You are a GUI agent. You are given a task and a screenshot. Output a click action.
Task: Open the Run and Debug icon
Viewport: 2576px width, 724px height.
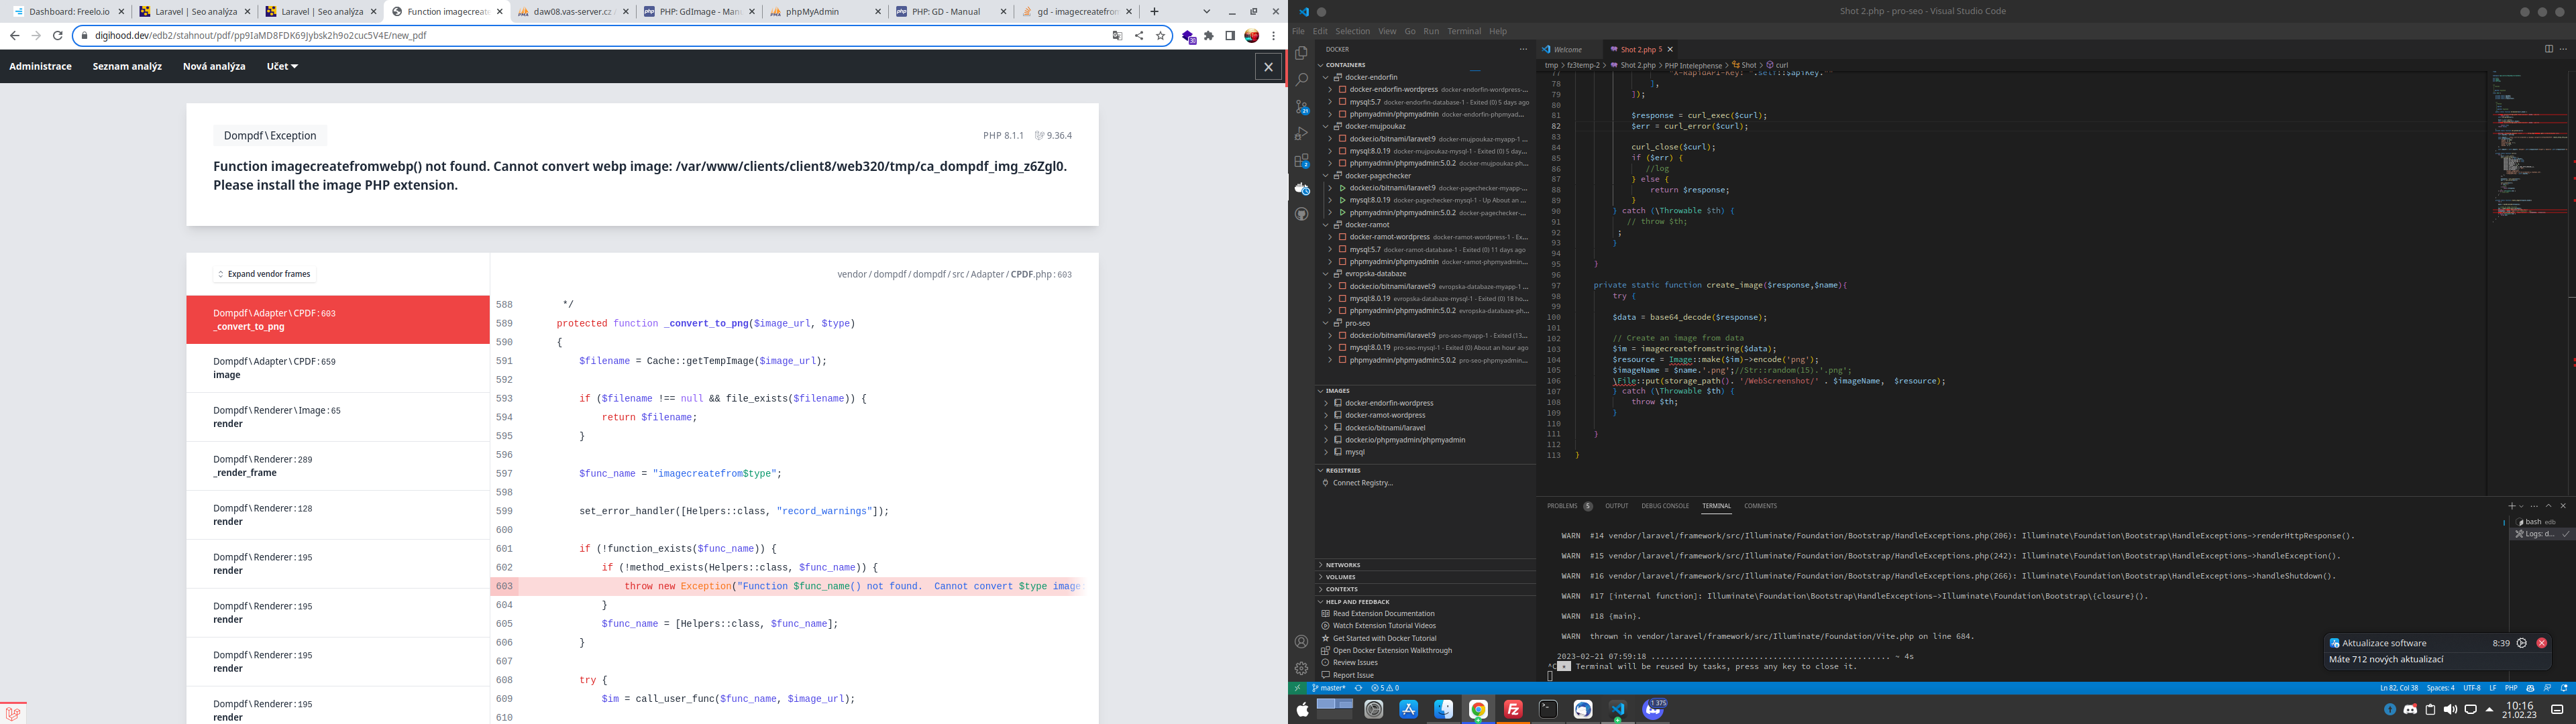click(1301, 134)
